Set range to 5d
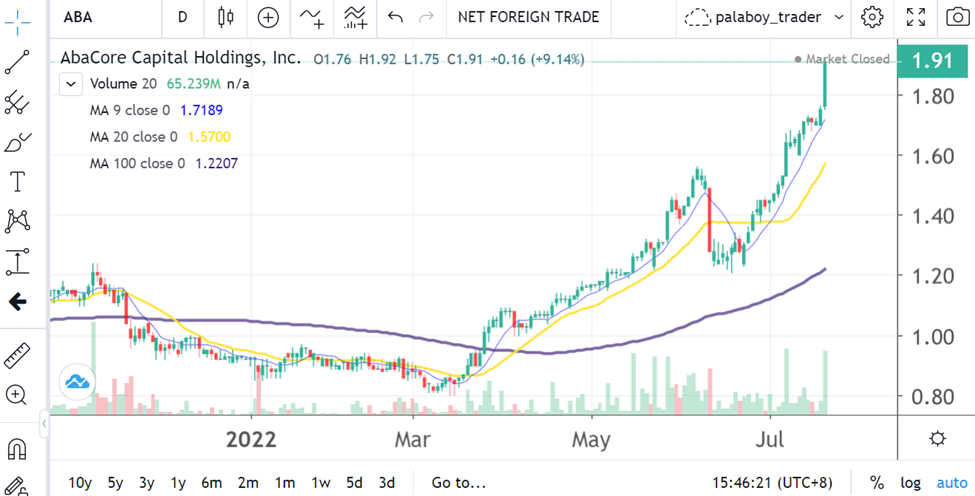Screen dimensions: 975x496 354,483
